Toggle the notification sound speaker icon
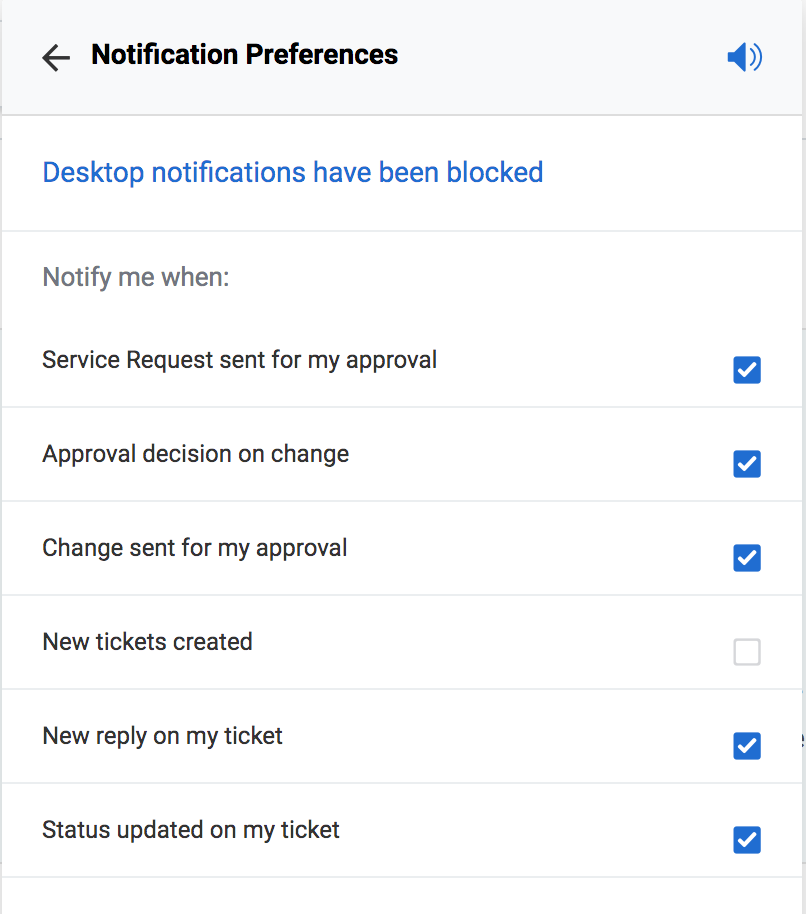The image size is (806, 914). 744,58
